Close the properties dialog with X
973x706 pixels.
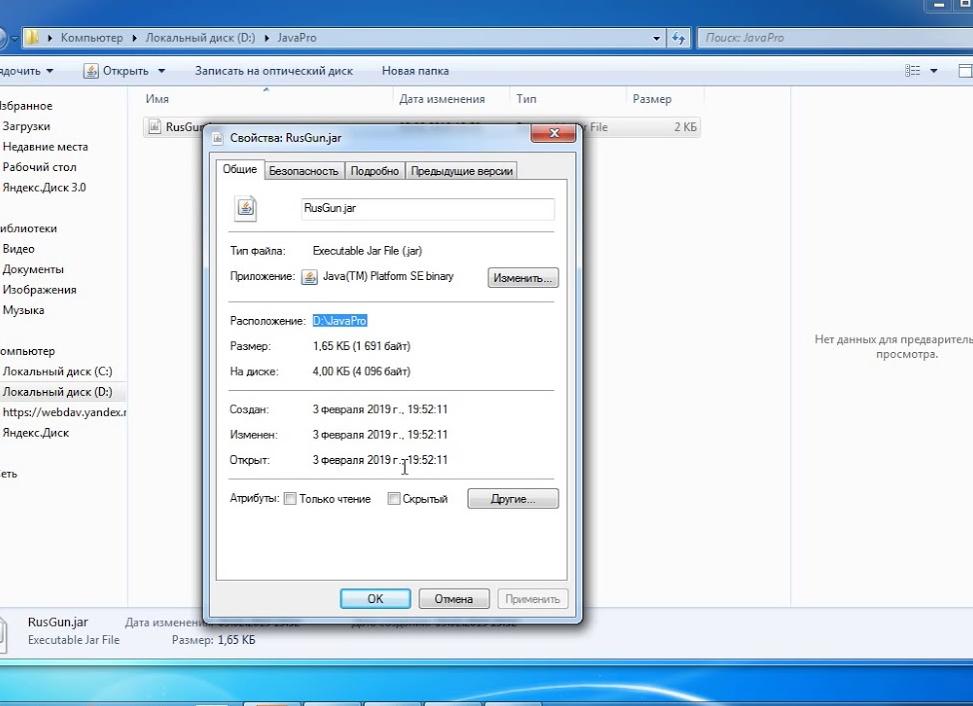[554, 133]
